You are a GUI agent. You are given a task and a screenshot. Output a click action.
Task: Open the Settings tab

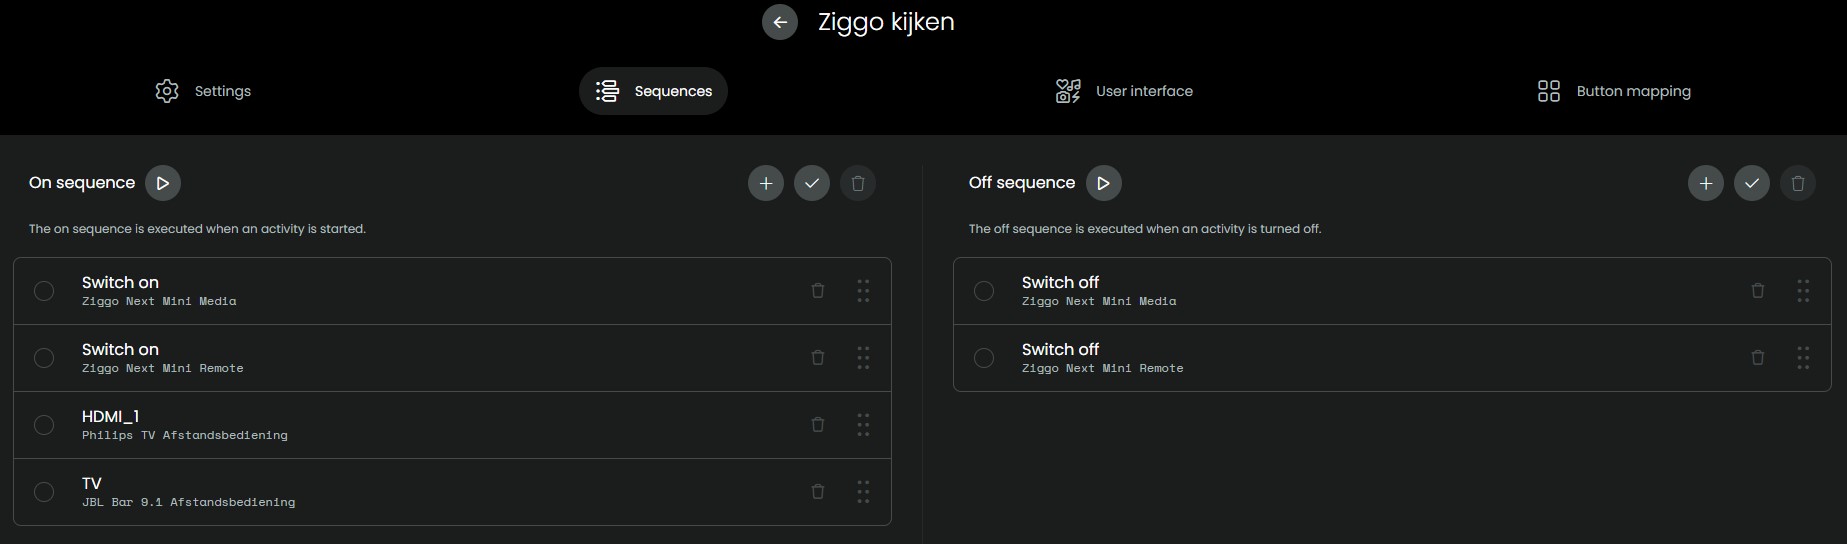[x=203, y=91]
